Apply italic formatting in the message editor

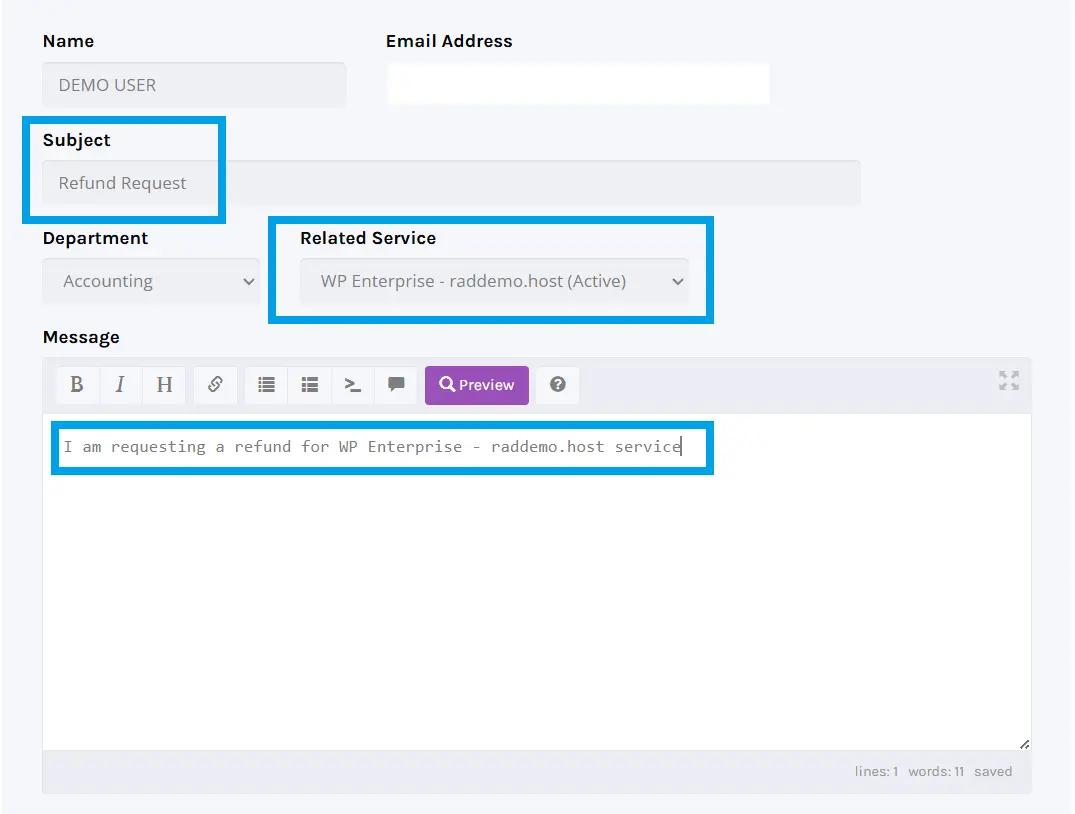point(121,385)
